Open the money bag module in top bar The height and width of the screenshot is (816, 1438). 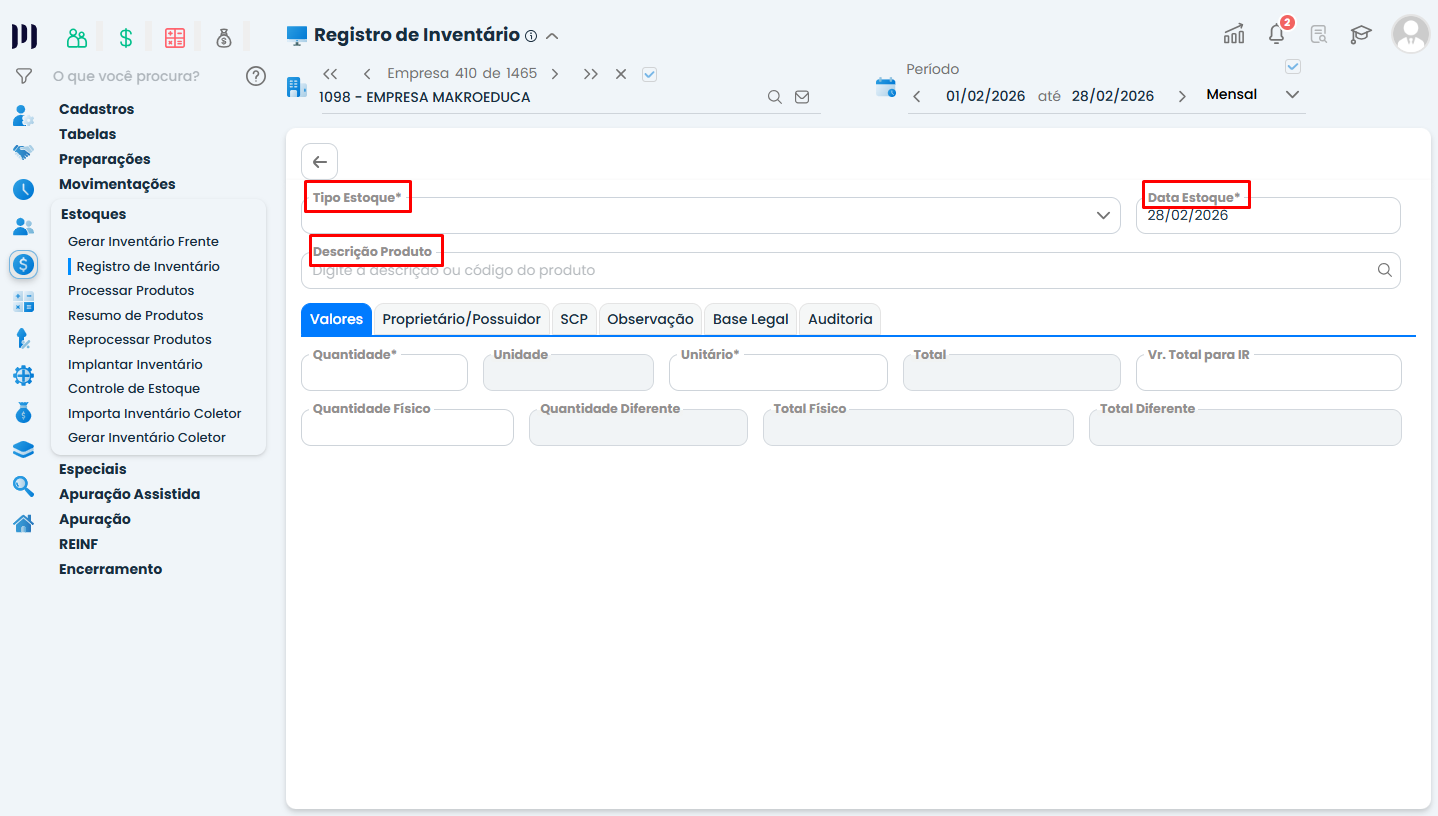pos(224,38)
